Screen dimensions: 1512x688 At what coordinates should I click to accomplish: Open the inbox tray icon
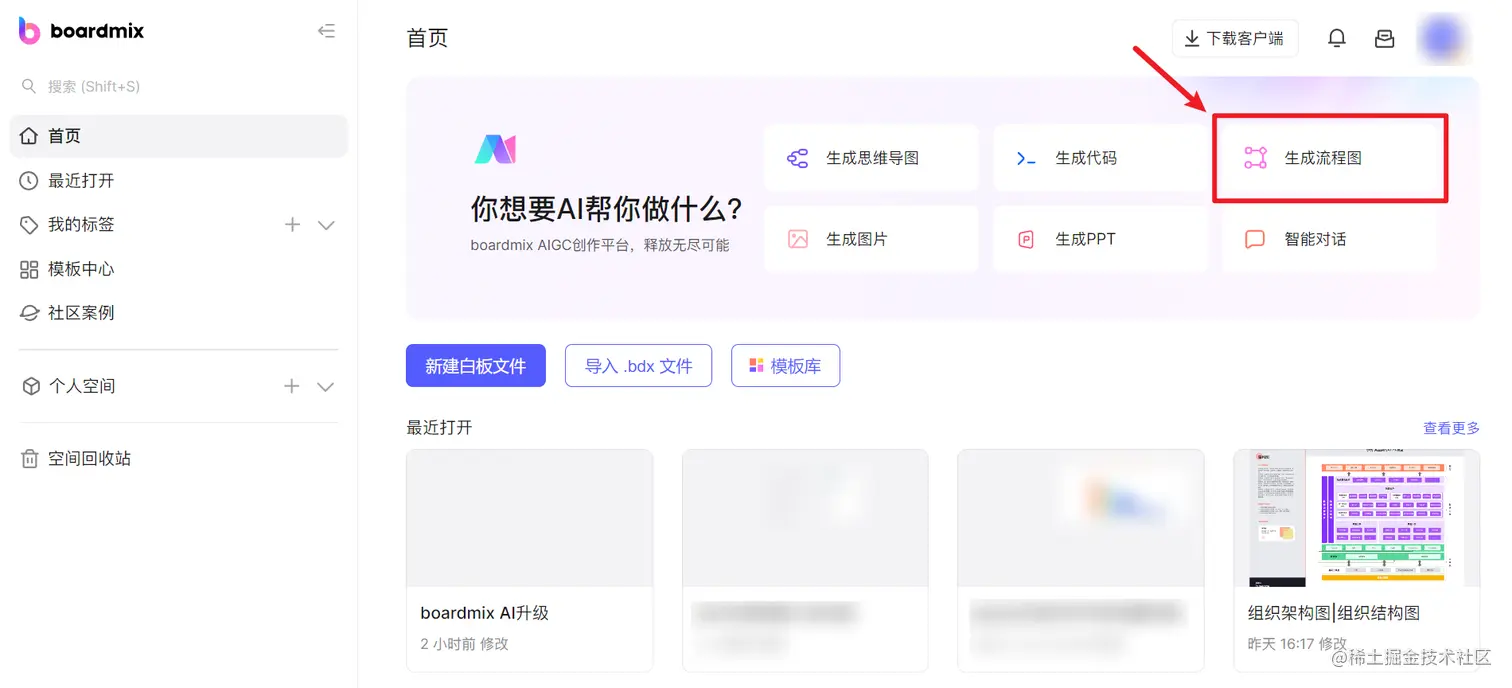1385,38
